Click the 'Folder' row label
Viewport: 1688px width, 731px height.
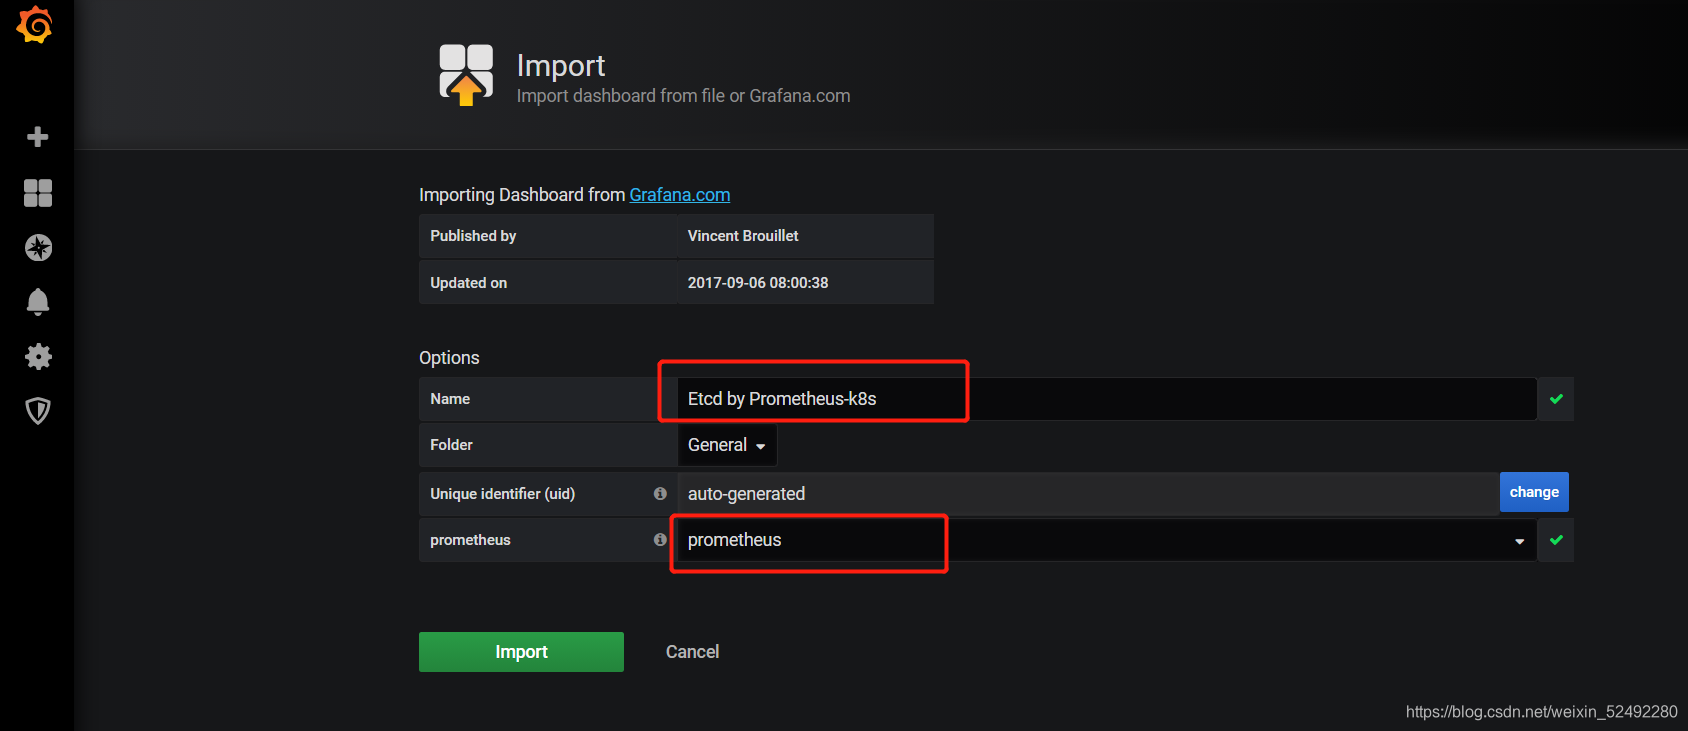451,445
